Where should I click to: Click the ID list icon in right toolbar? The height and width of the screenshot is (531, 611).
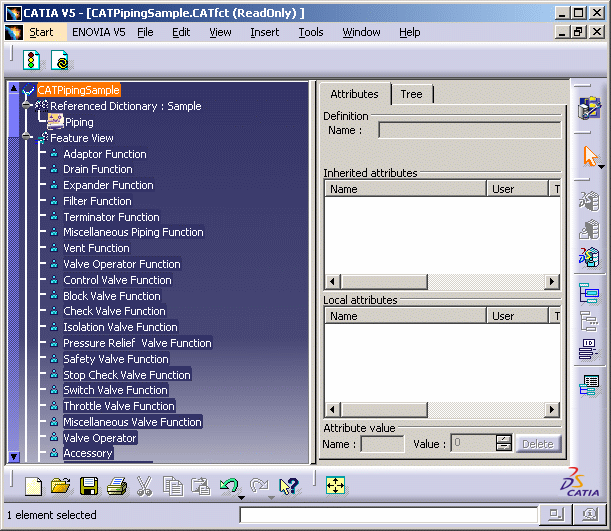tap(589, 349)
